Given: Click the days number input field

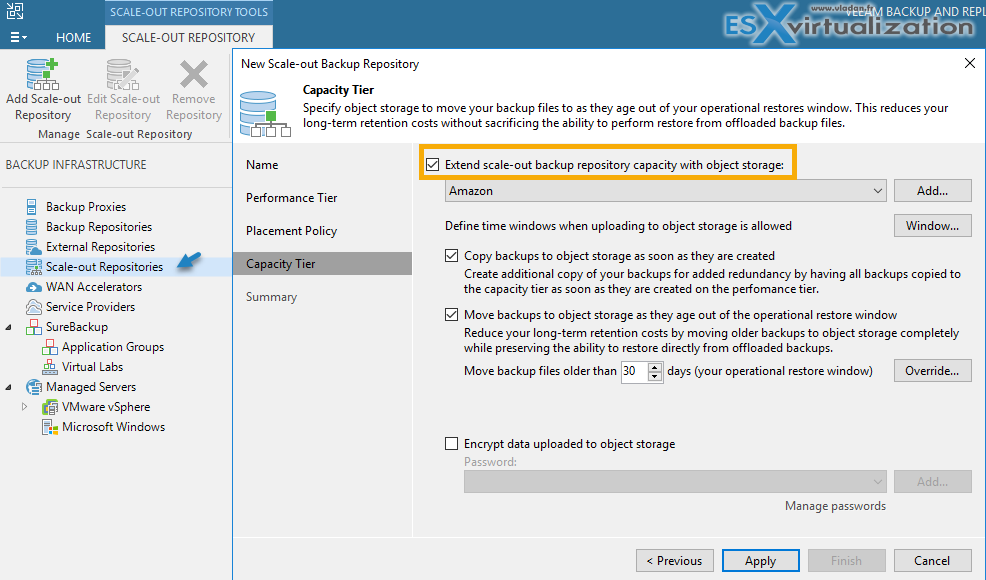Looking at the screenshot, I should (634, 371).
